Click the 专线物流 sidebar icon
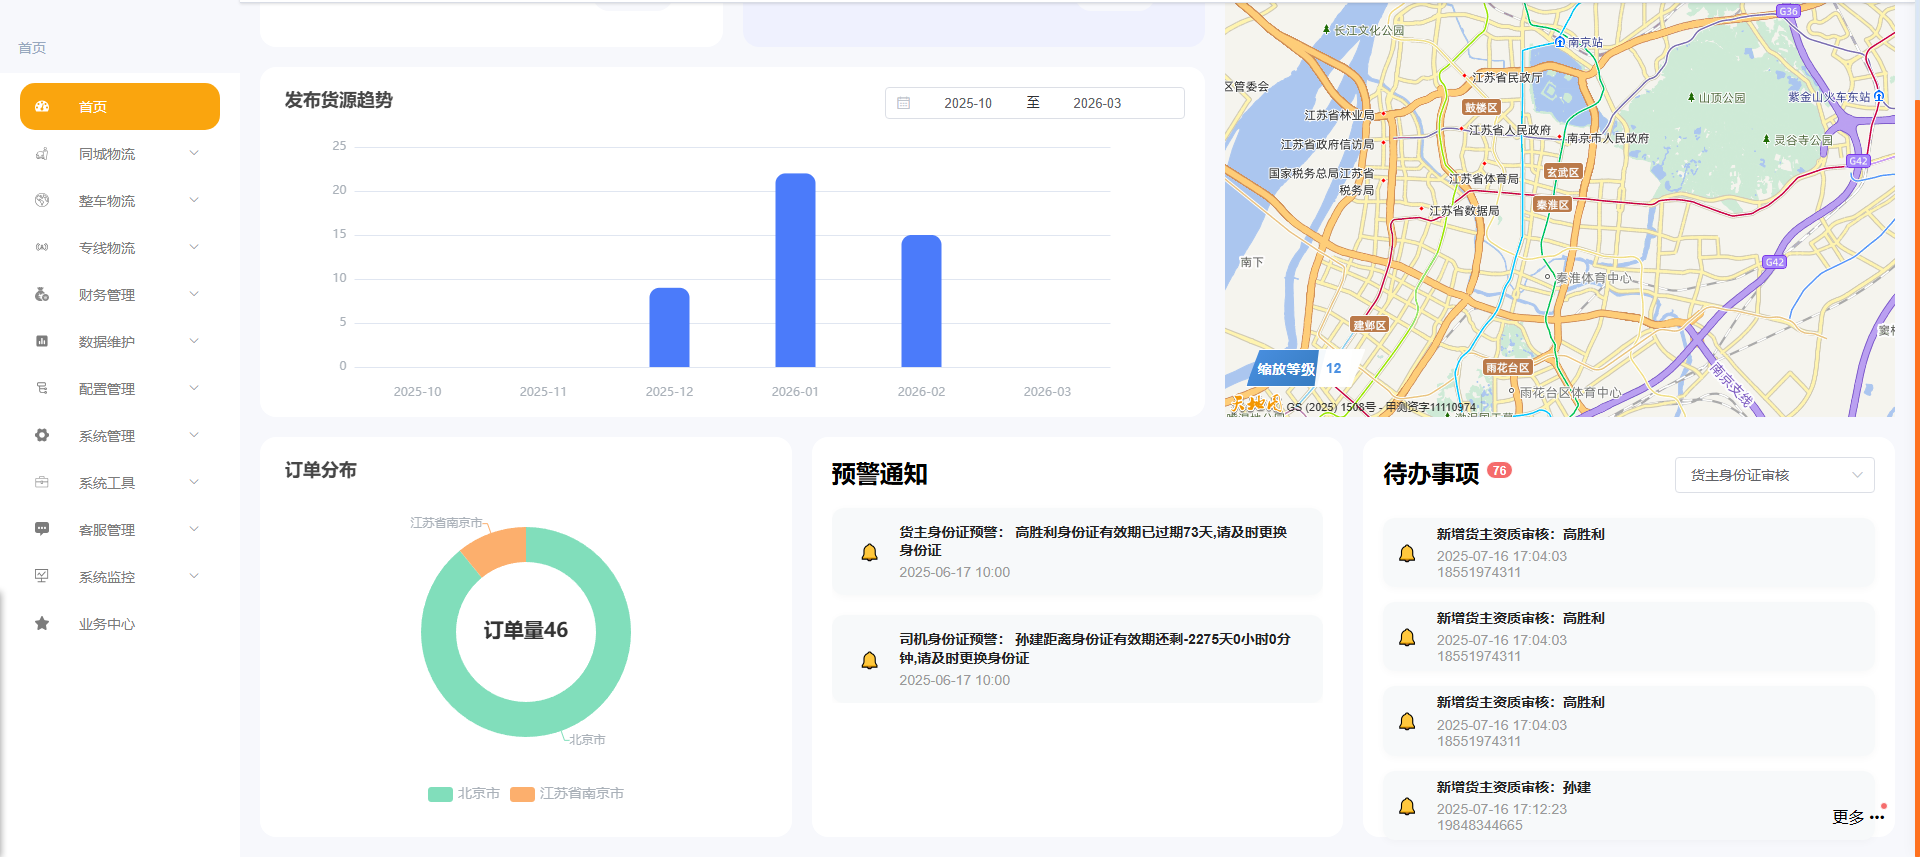Image resolution: width=1920 pixels, height=857 pixels. click(42, 247)
